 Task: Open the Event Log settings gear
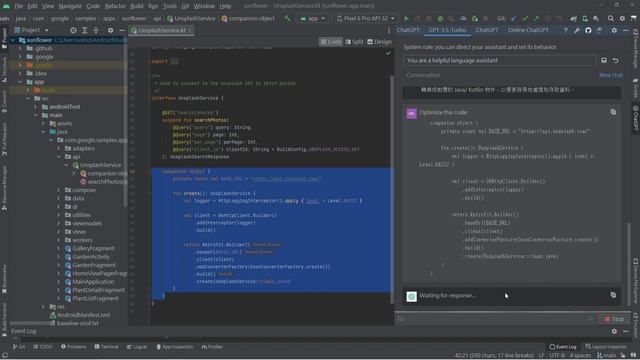coord(614,331)
